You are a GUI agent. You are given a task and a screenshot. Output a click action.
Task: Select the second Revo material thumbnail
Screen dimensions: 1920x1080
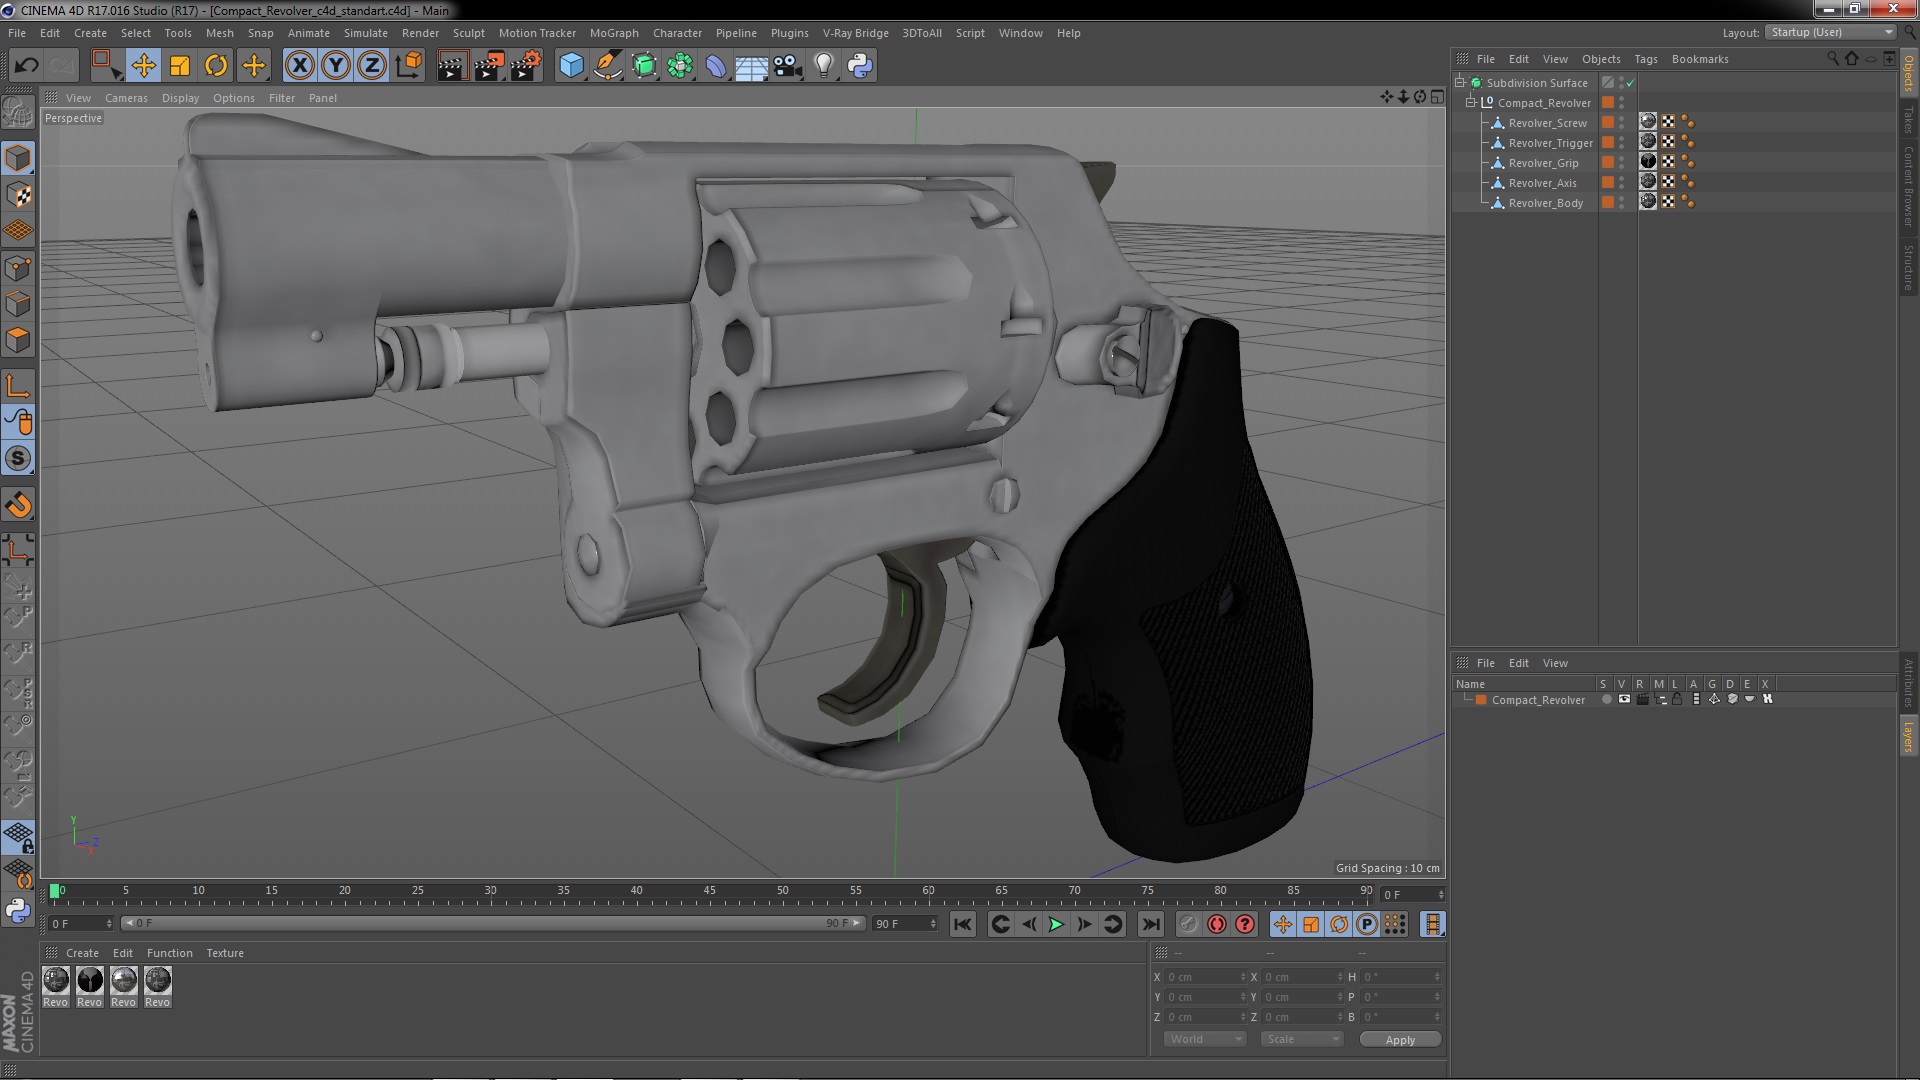tap(90, 980)
